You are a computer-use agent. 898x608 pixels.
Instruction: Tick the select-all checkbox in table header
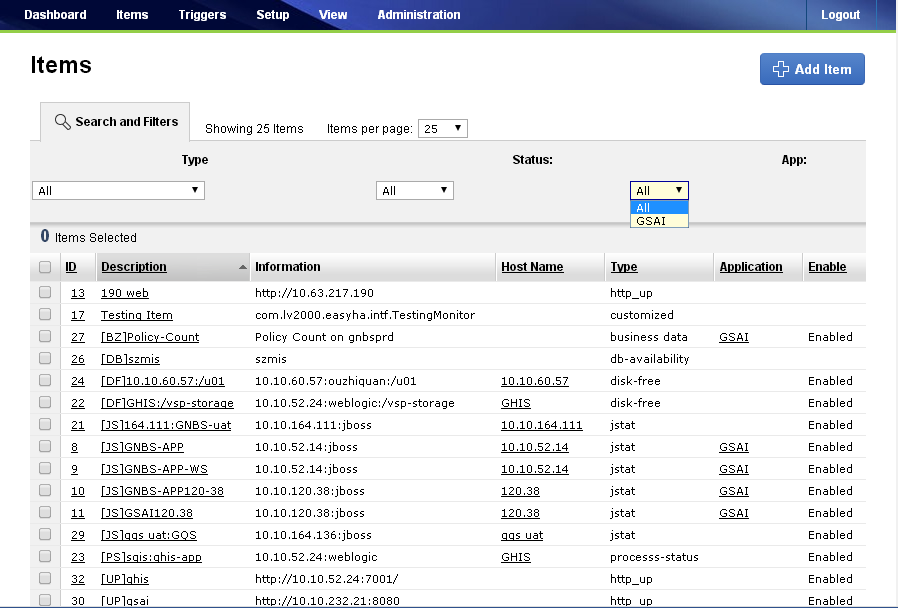pos(45,267)
